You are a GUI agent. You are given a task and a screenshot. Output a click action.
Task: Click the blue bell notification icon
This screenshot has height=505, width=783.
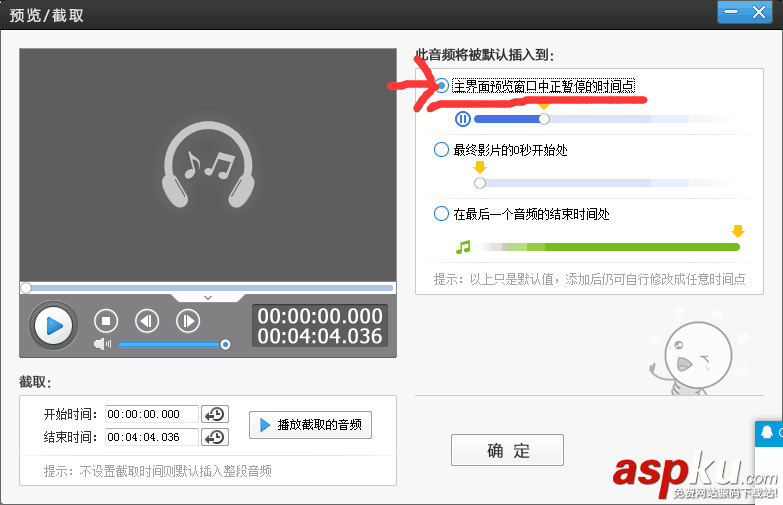coord(768,432)
